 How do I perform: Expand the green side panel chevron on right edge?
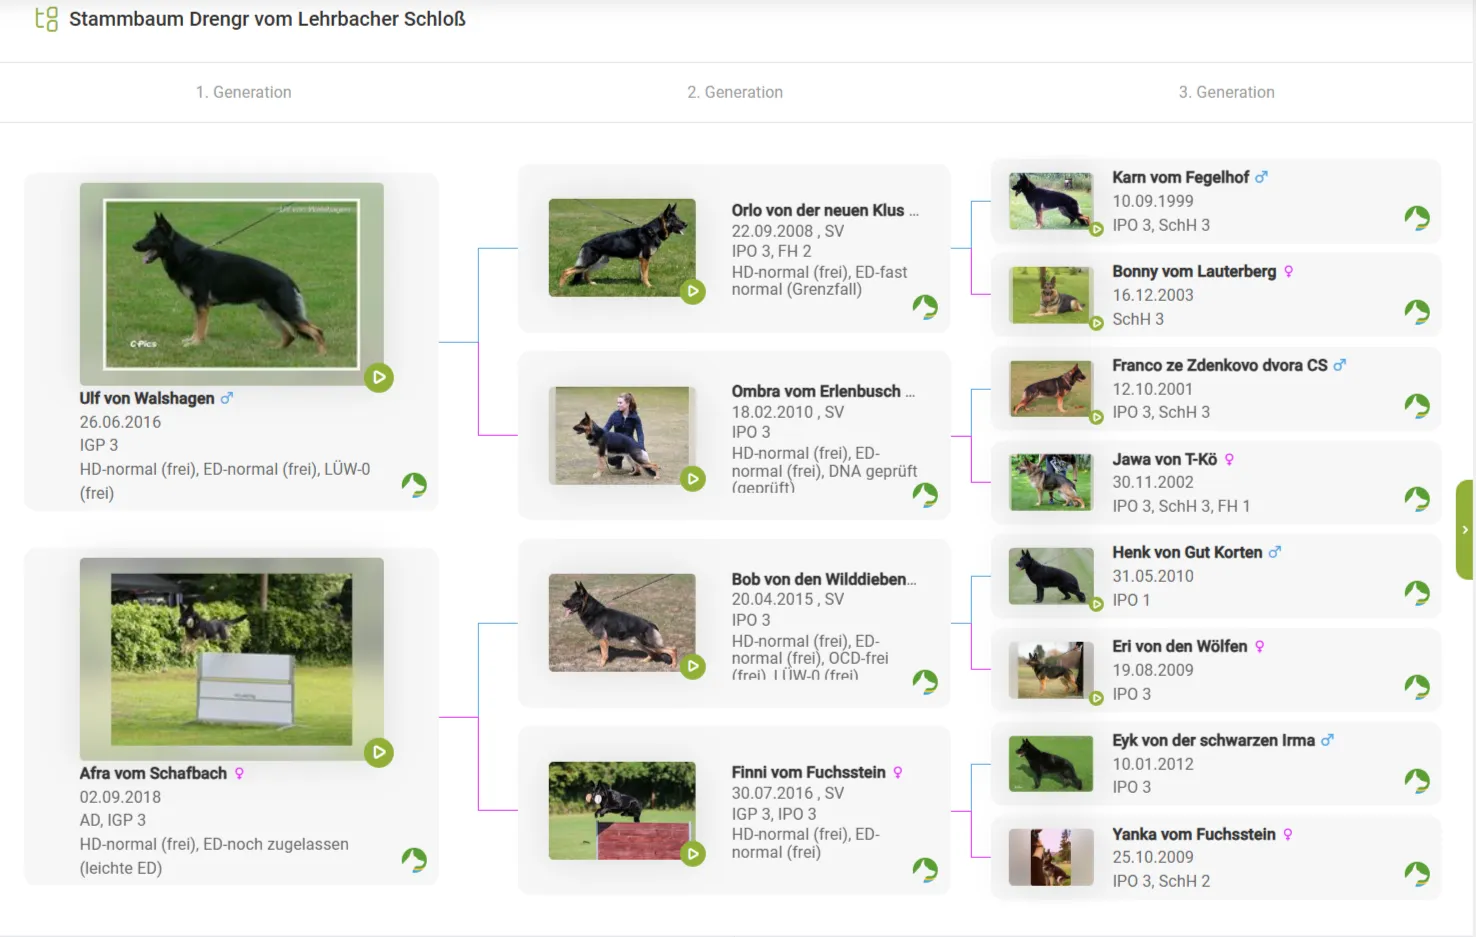coord(1465,530)
